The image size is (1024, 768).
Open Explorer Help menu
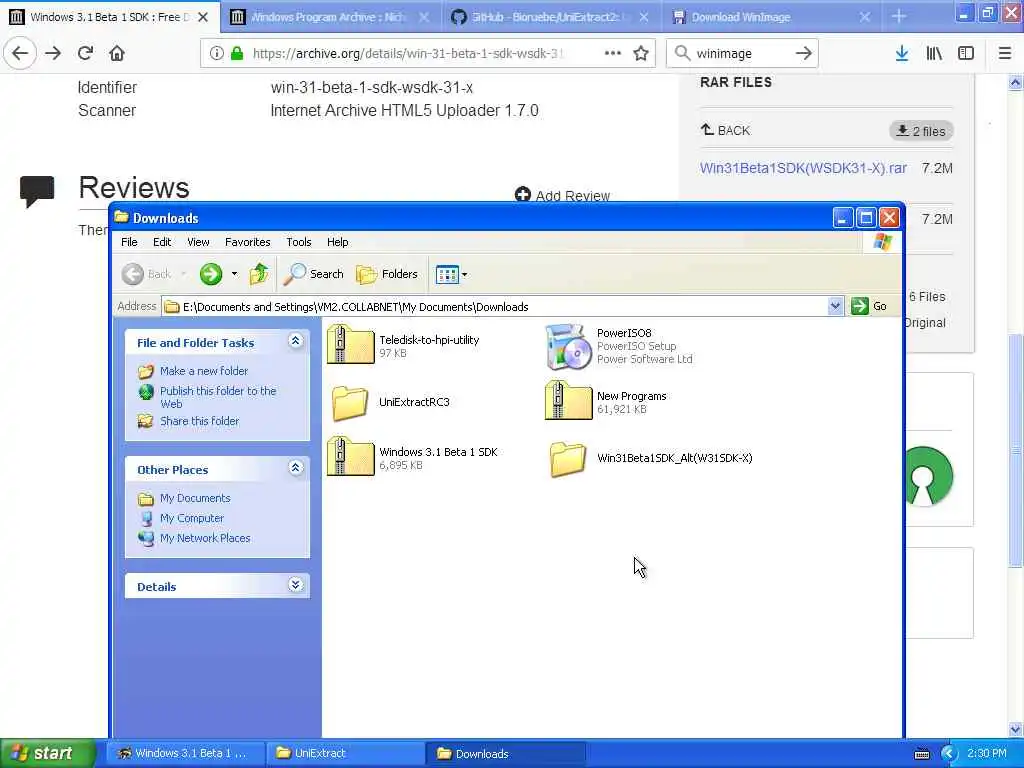tap(338, 242)
